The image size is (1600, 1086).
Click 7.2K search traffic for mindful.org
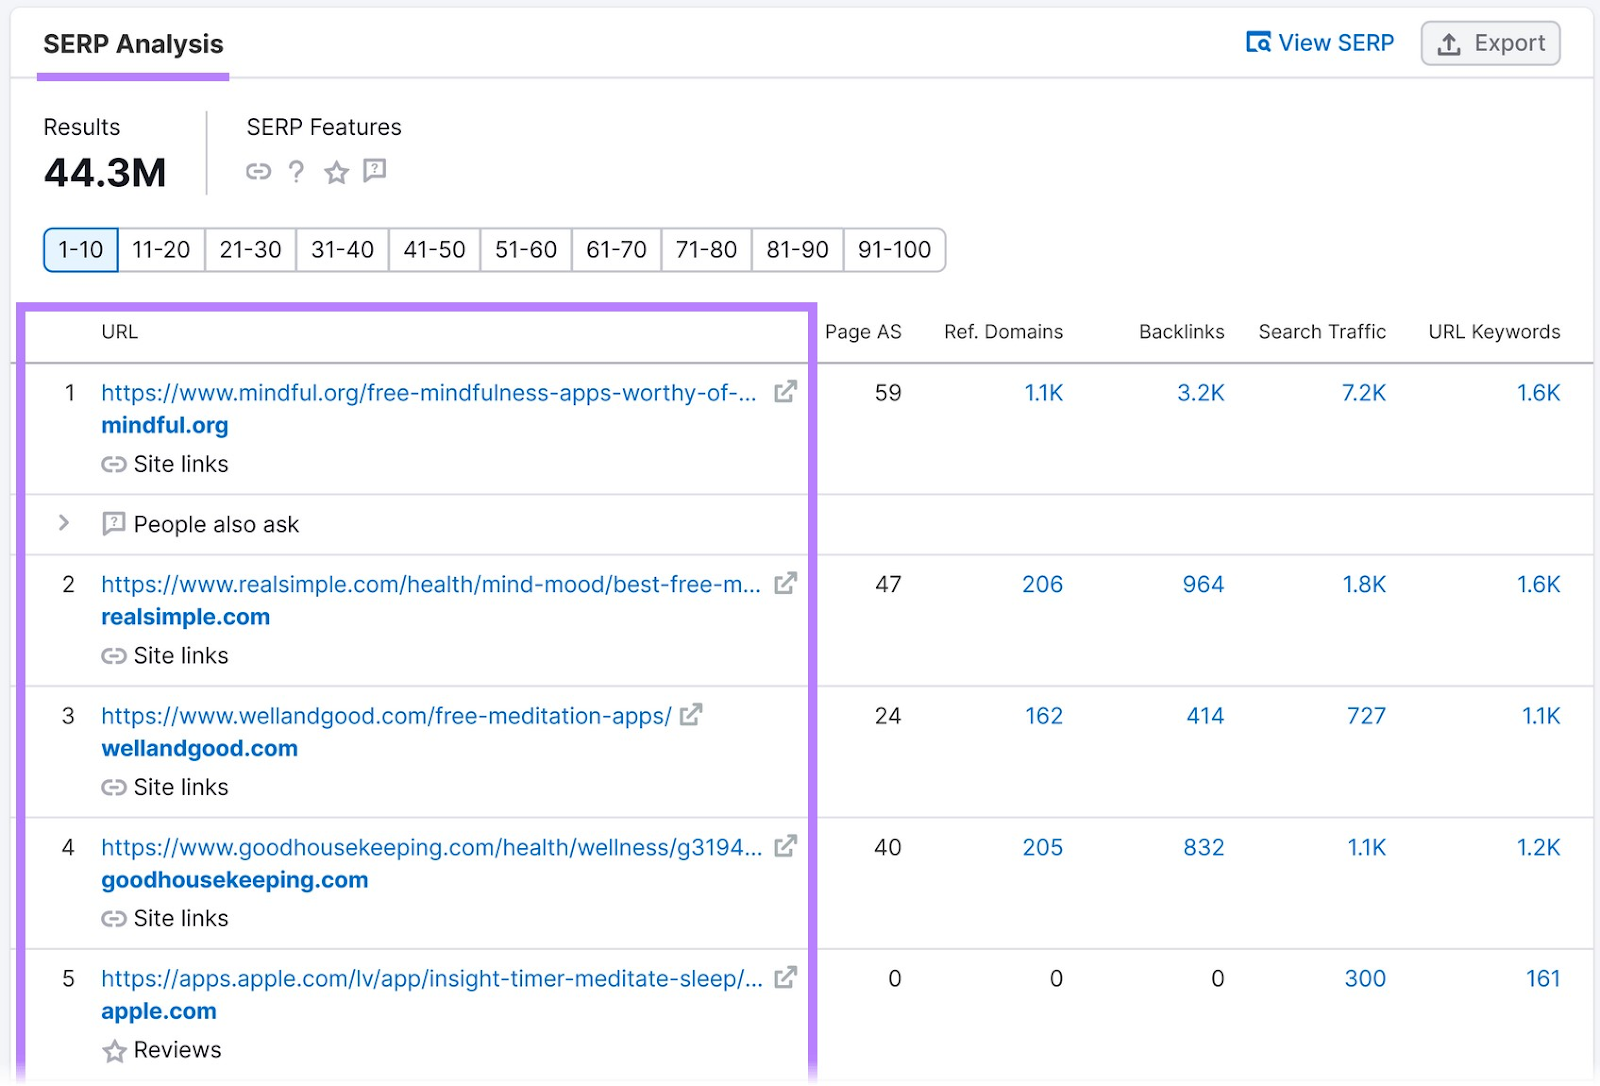point(1363,393)
